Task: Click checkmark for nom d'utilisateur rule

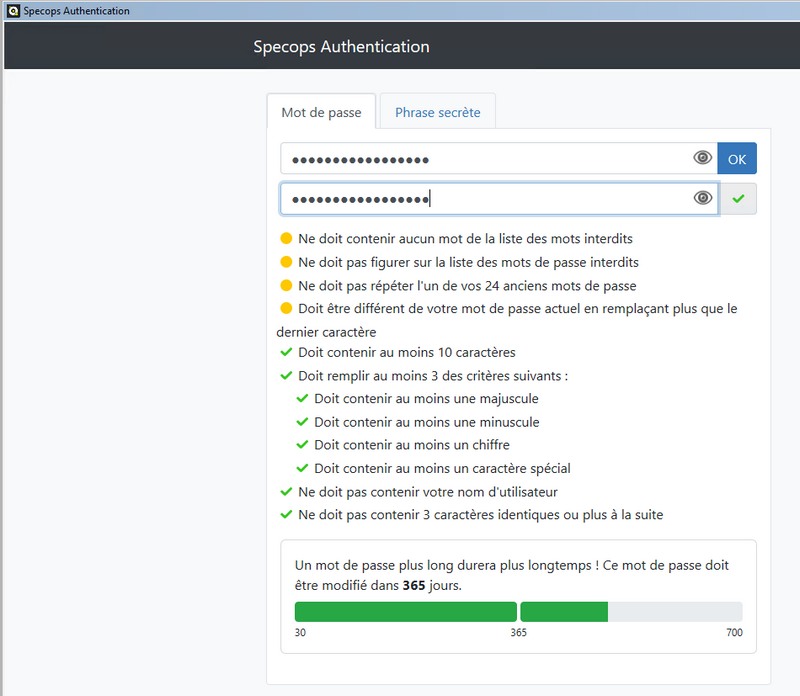Action: (286, 491)
